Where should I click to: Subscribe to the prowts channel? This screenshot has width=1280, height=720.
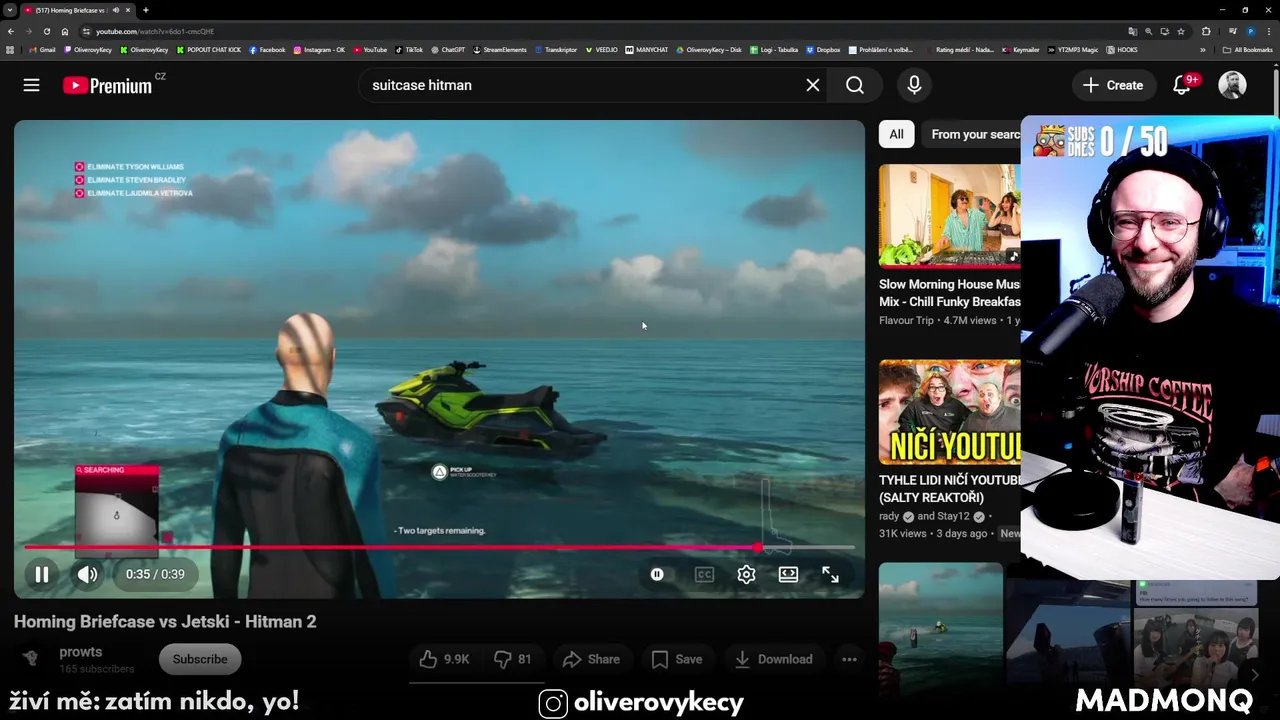[200, 659]
